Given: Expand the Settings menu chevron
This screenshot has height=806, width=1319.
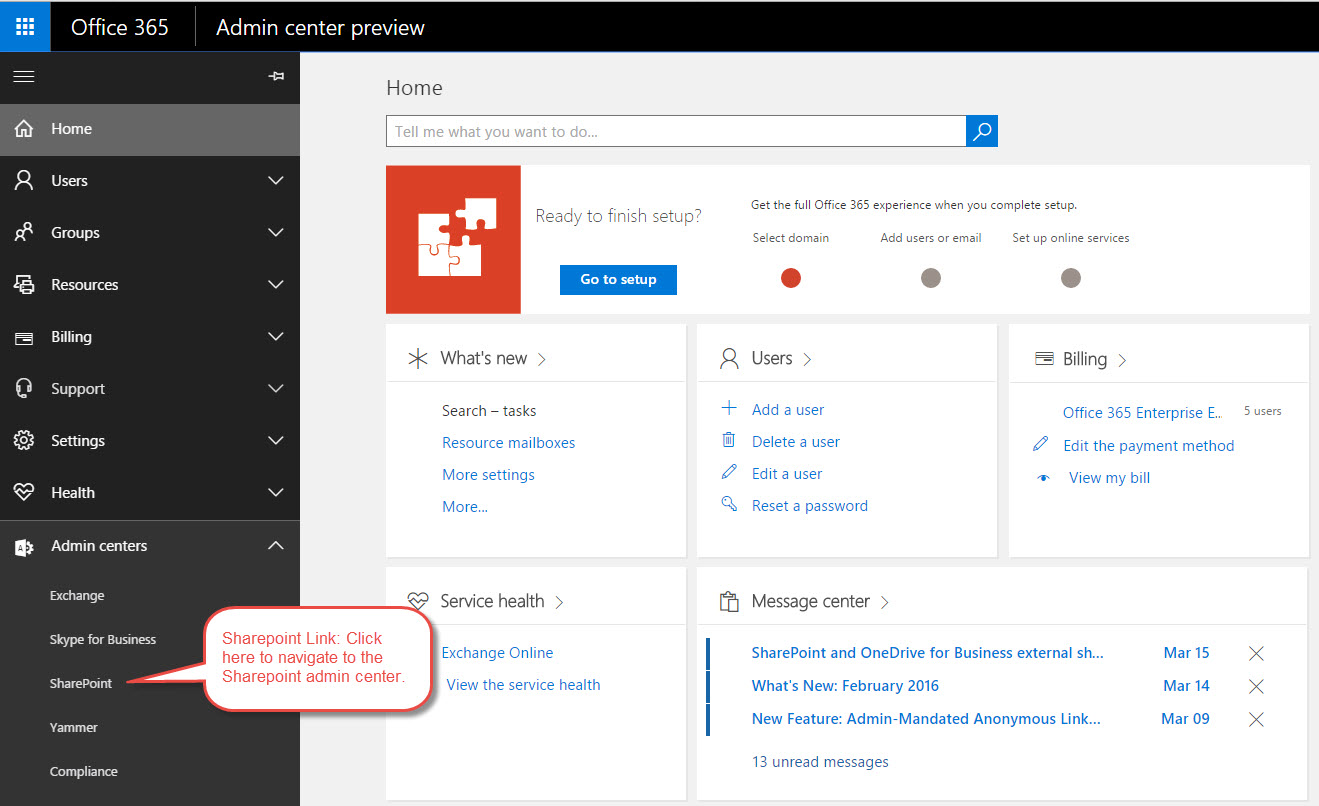Looking at the screenshot, I should pyautogui.click(x=276, y=441).
